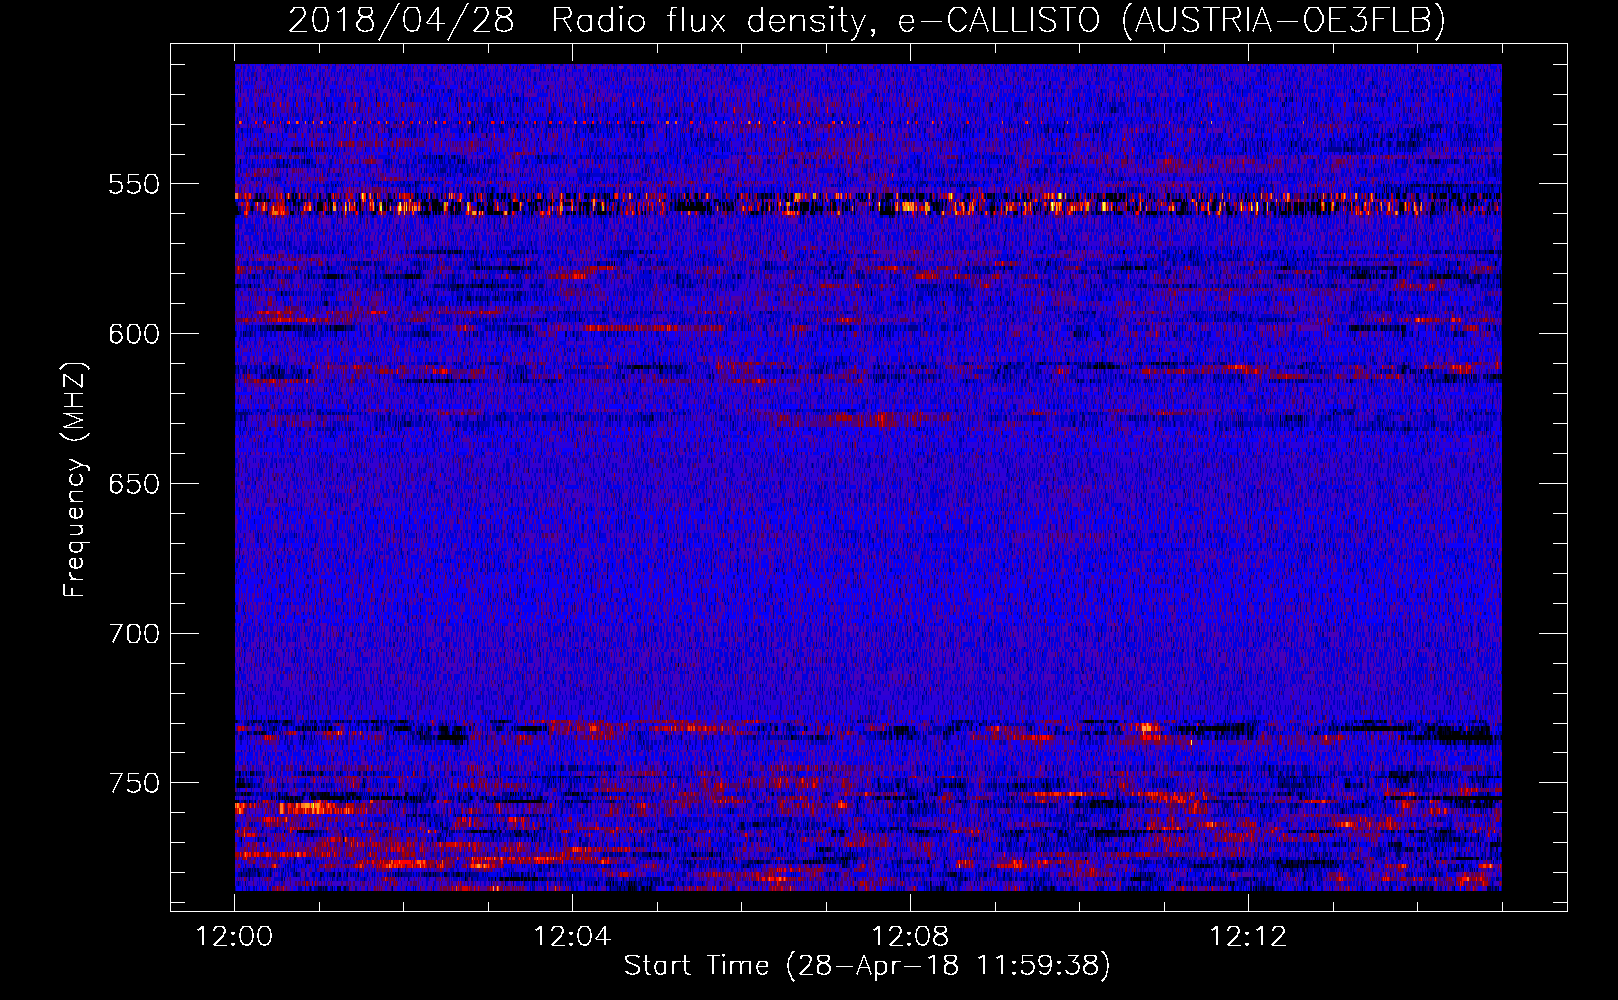Click the plot title text 'Radio flux density, e-CALLISTO'
This screenshot has height=1000, width=1618.
tap(826, 20)
